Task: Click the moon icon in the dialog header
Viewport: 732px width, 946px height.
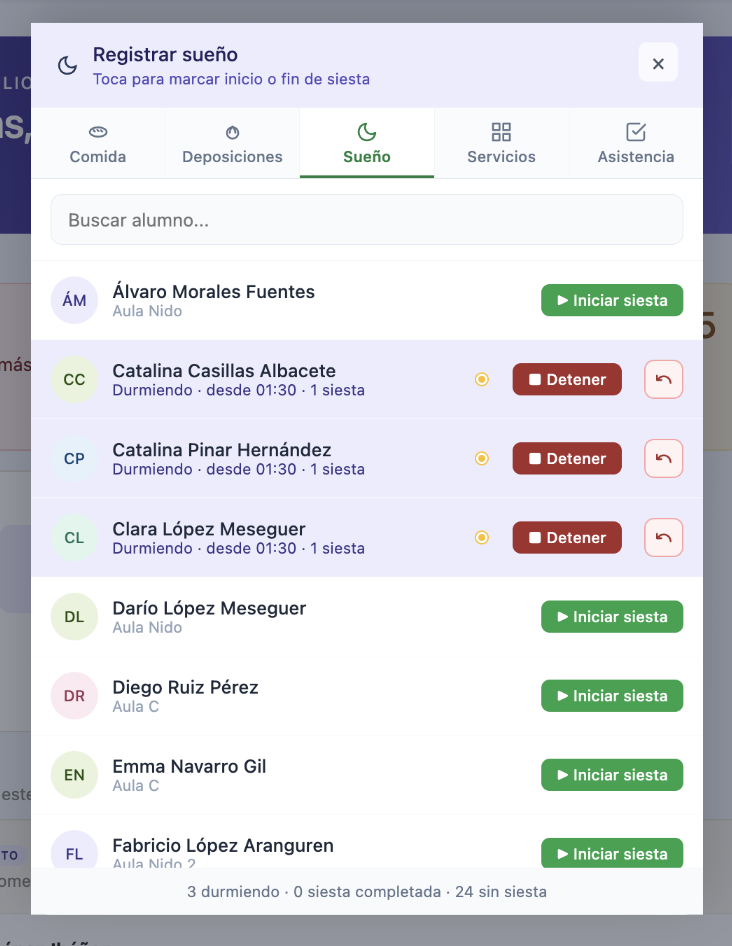Action: coord(68,65)
